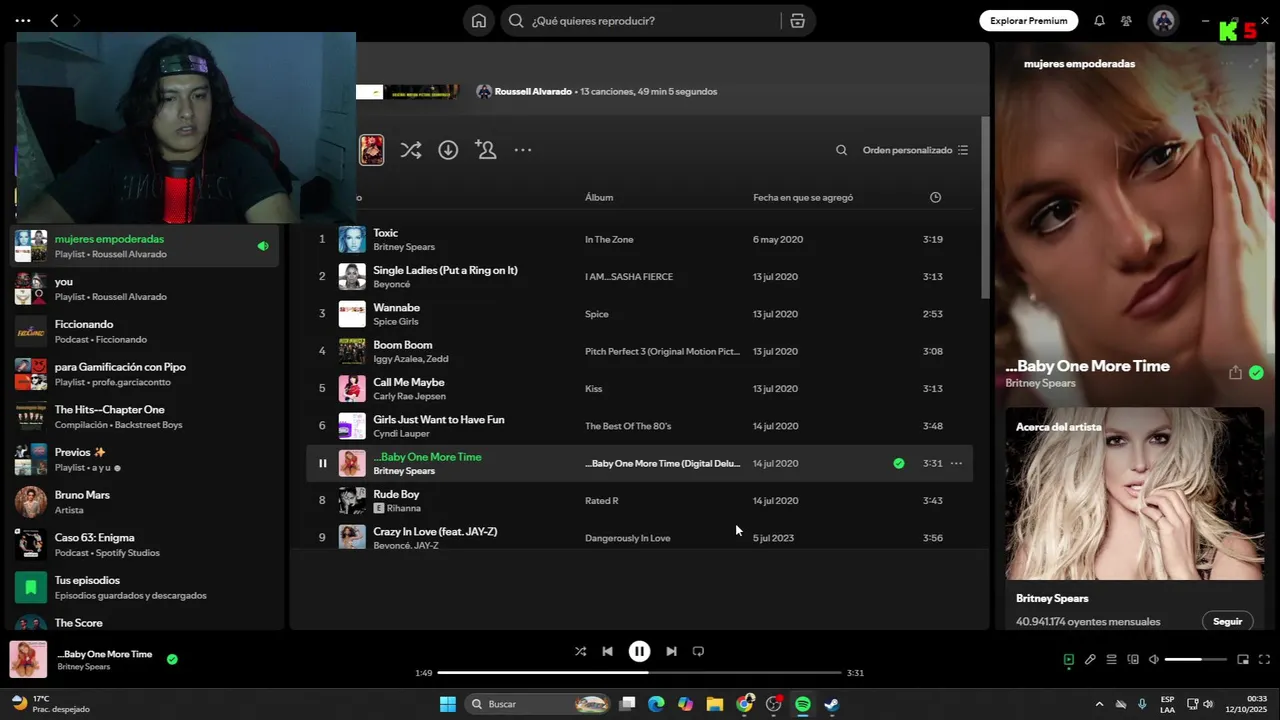Open Bruno Mars artist in sidebar
The image size is (1280, 720).
pos(145,502)
